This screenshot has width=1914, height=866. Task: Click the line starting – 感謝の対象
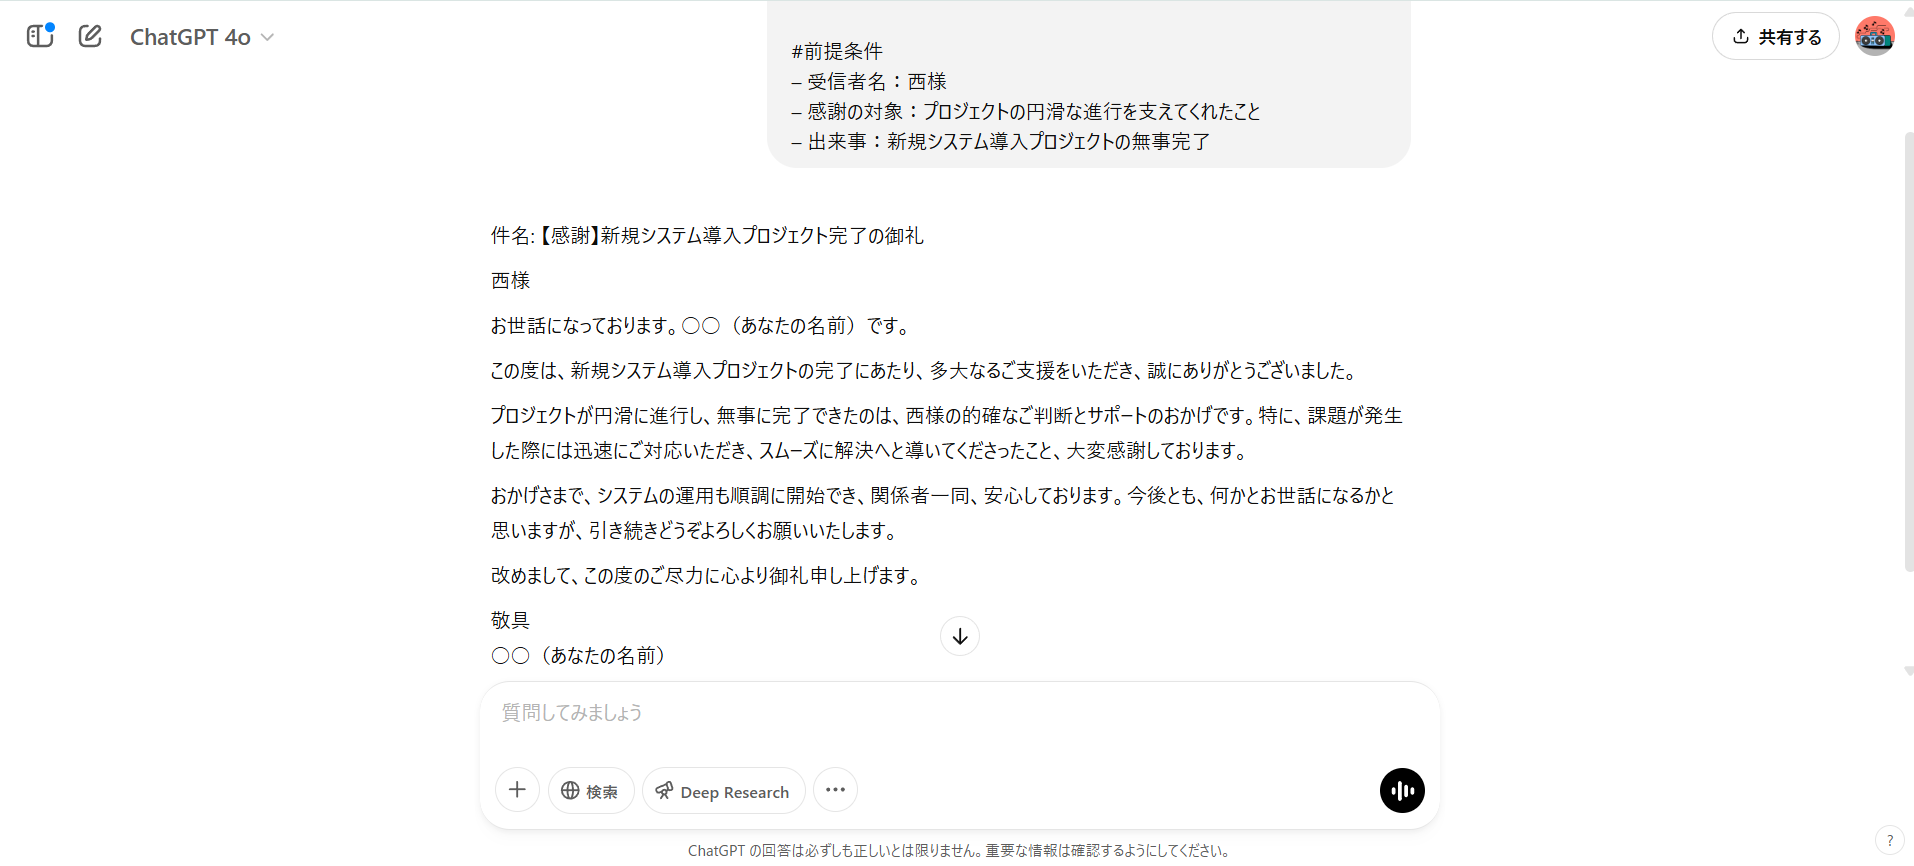click(x=1026, y=111)
